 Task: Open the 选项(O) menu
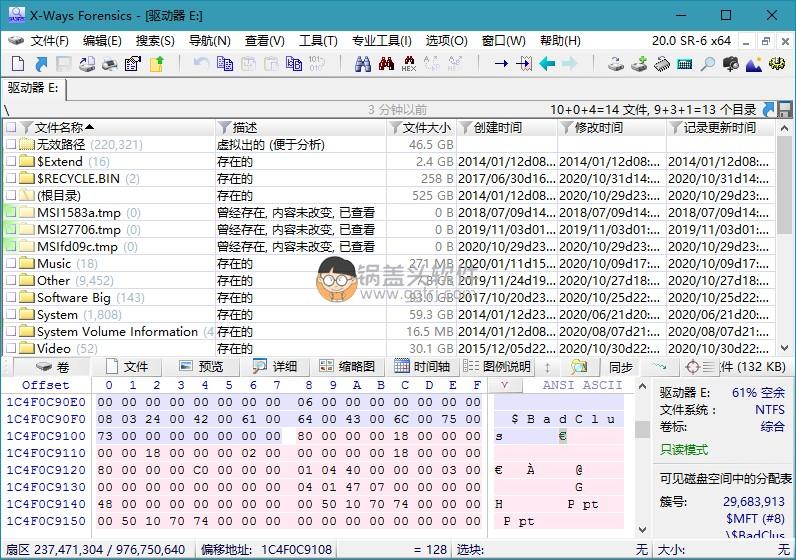(x=447, y=41)
